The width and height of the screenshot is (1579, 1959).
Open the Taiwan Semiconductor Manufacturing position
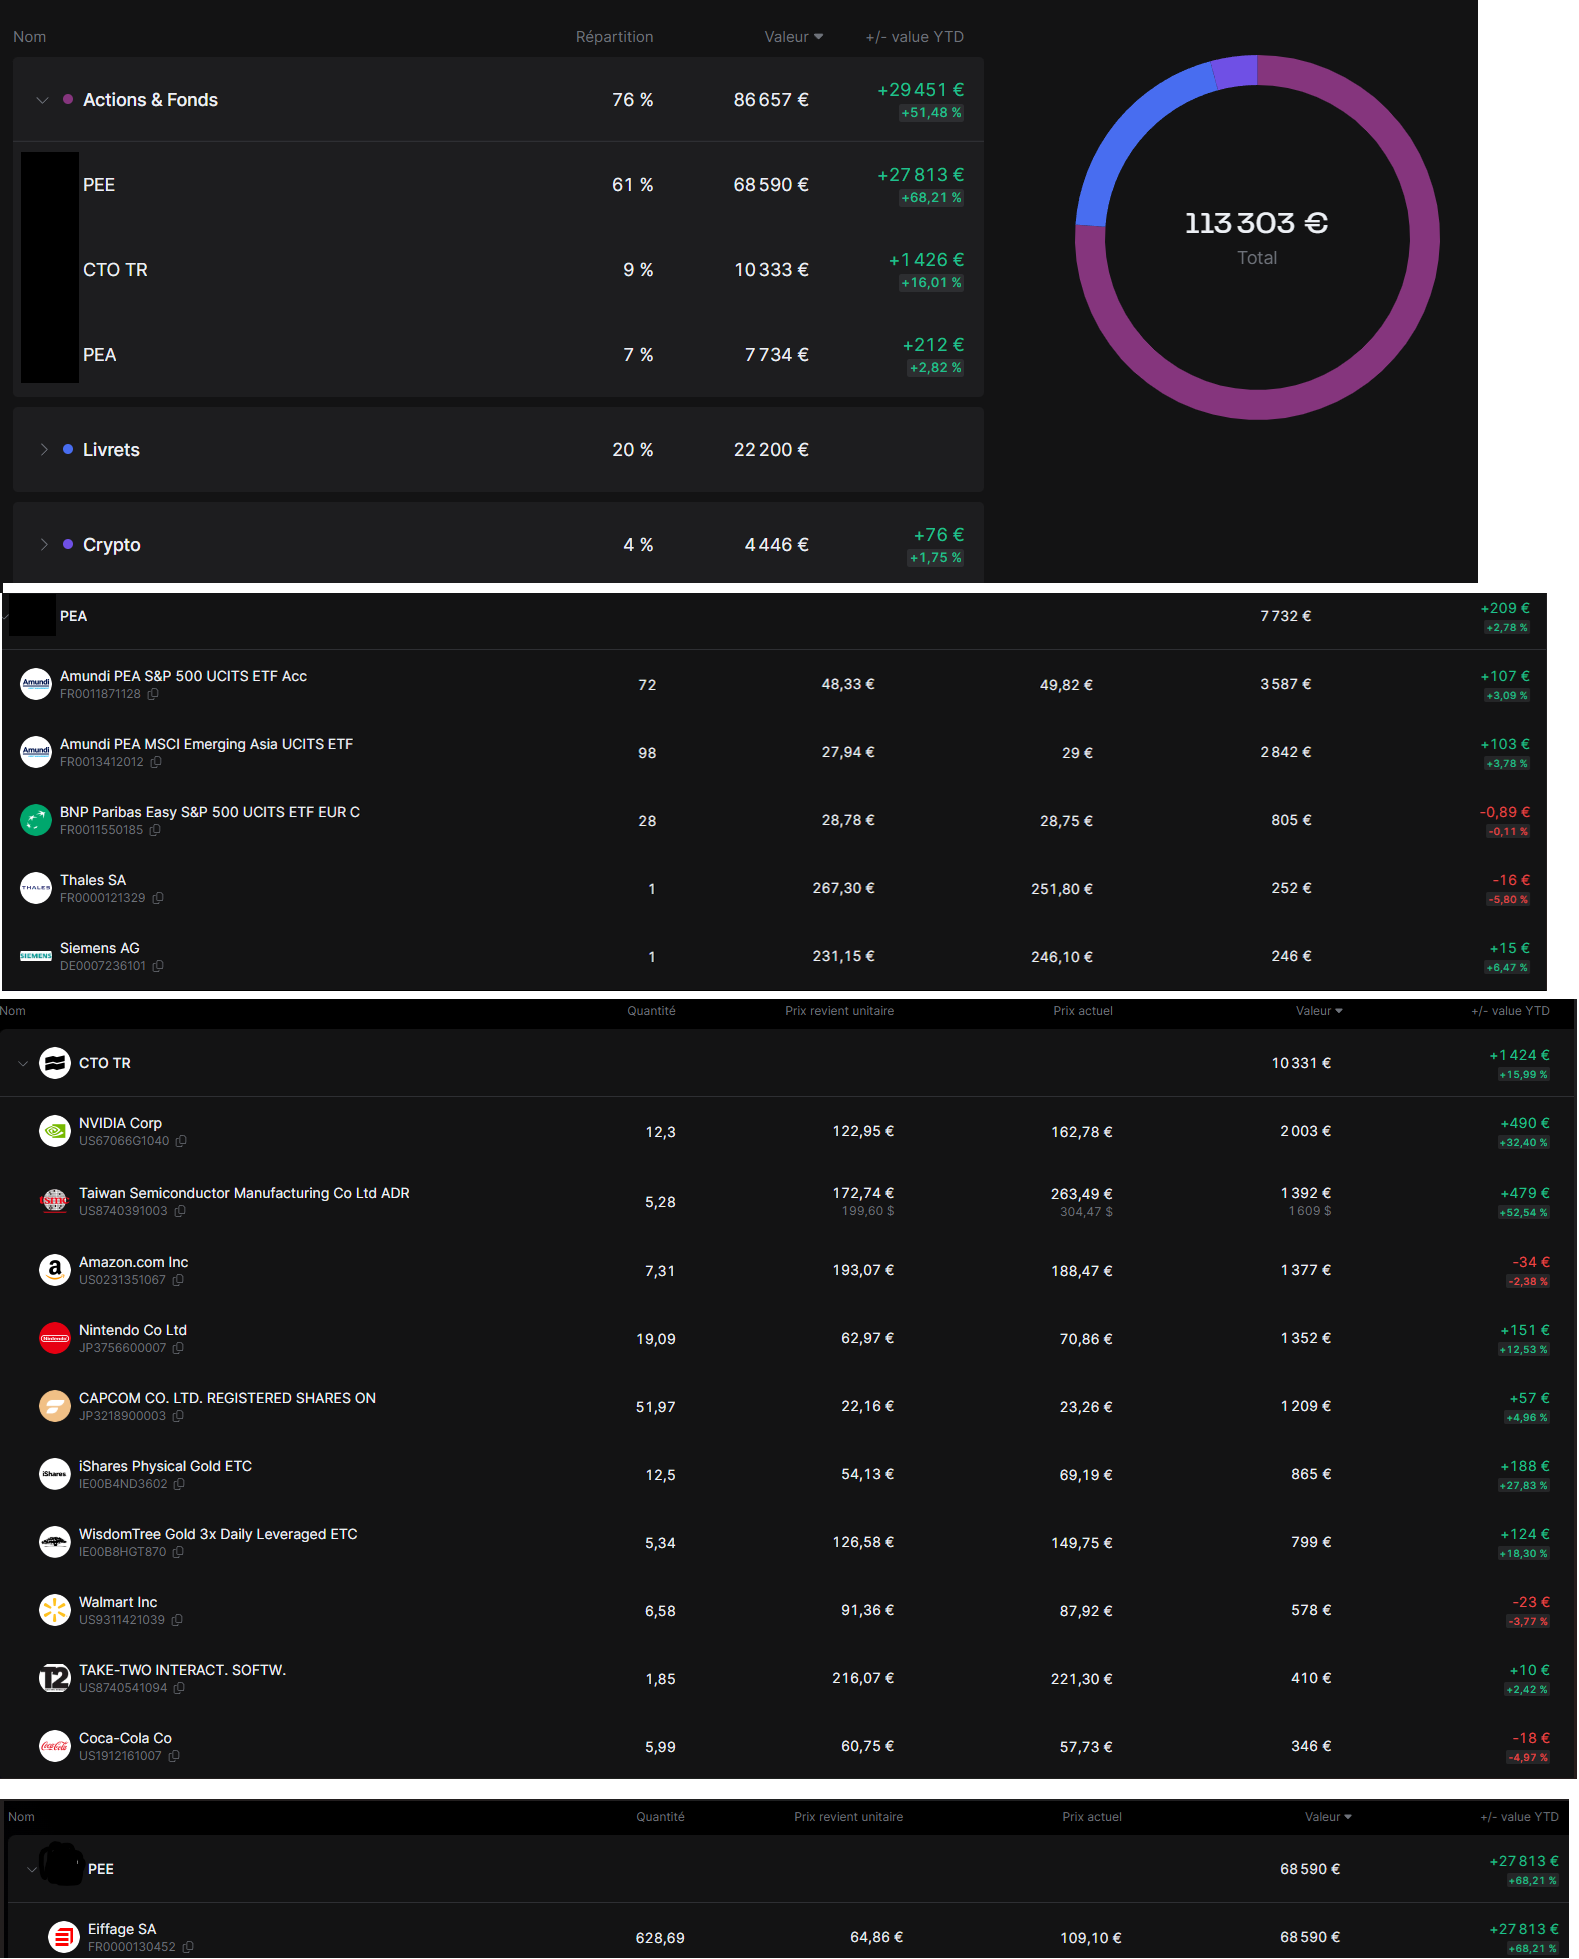pos(244,1193)
